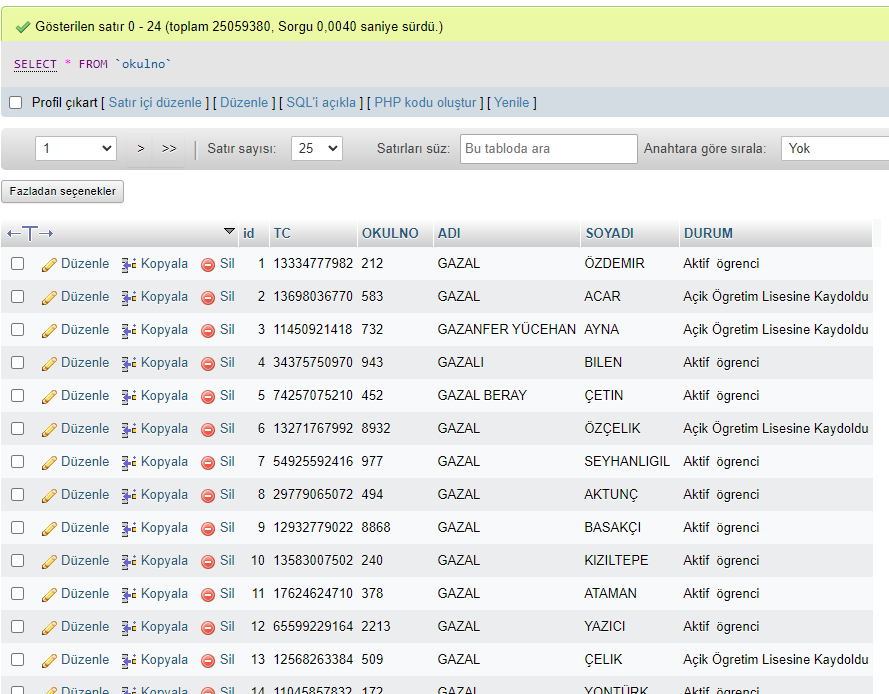Click the Bu tabloda ara filter field
Screen dimensions: 889x694
click(549, 149)
